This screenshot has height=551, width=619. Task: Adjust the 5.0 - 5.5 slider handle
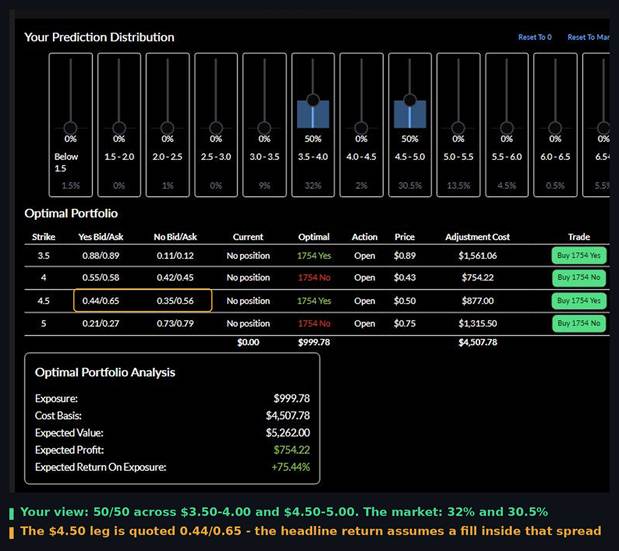[x=458, y=128]
